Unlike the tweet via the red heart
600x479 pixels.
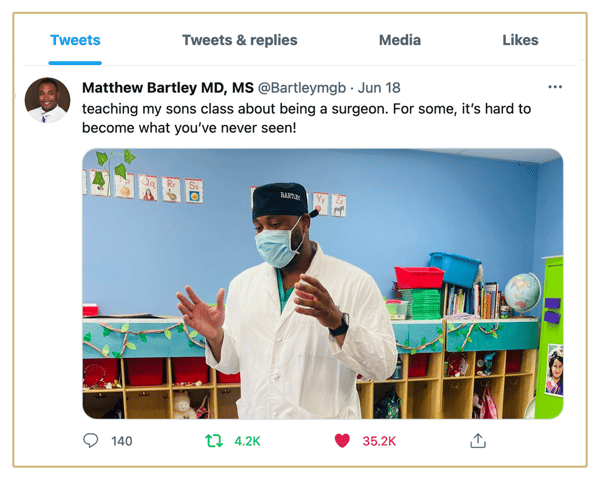343,441
